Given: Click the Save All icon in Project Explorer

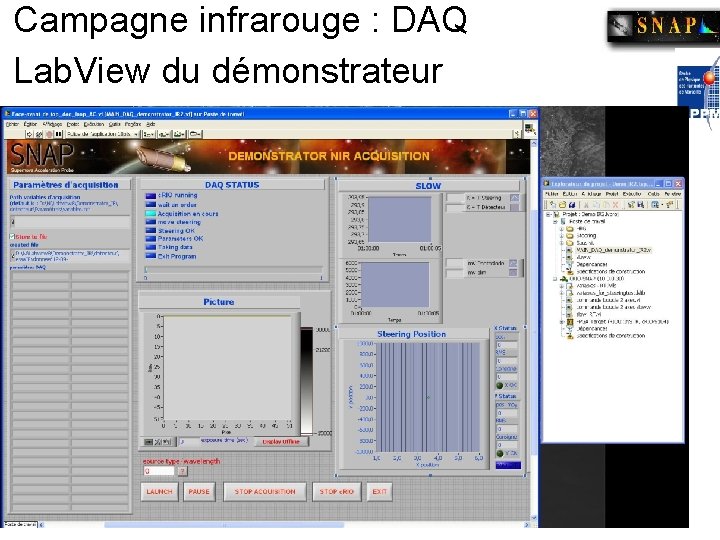Looking at the screenshot, I should point(572,205).
